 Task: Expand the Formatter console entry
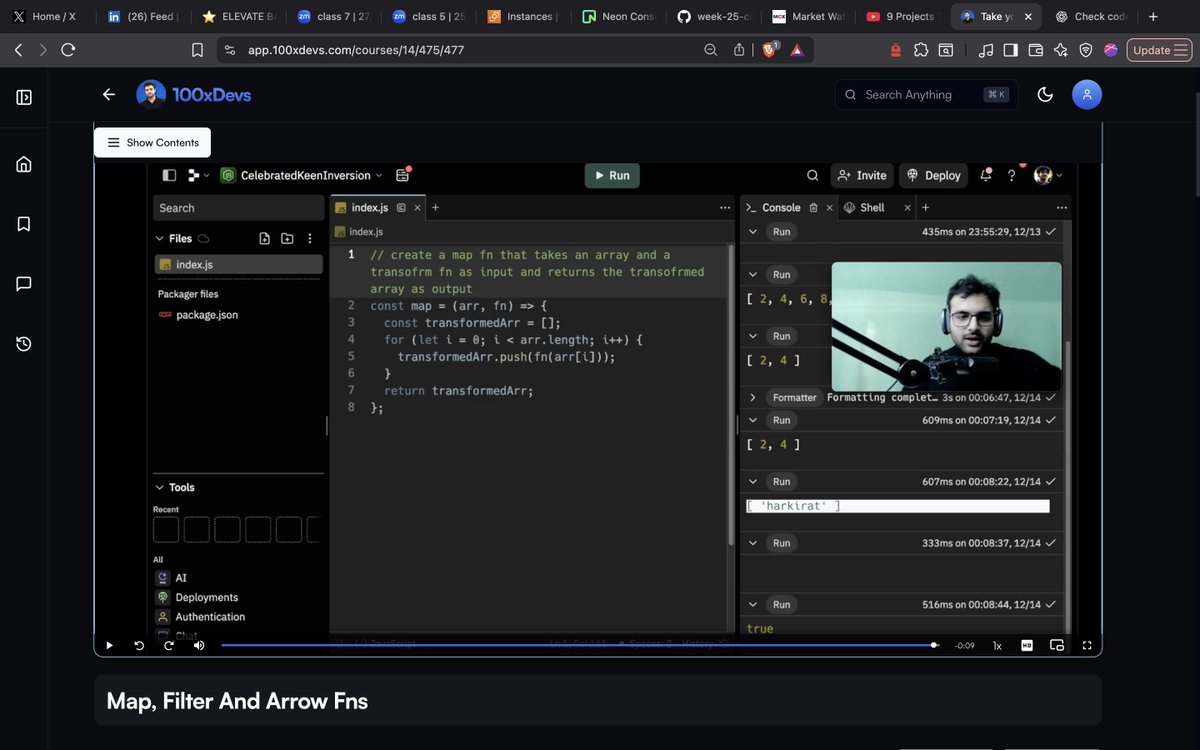(753, 398)
